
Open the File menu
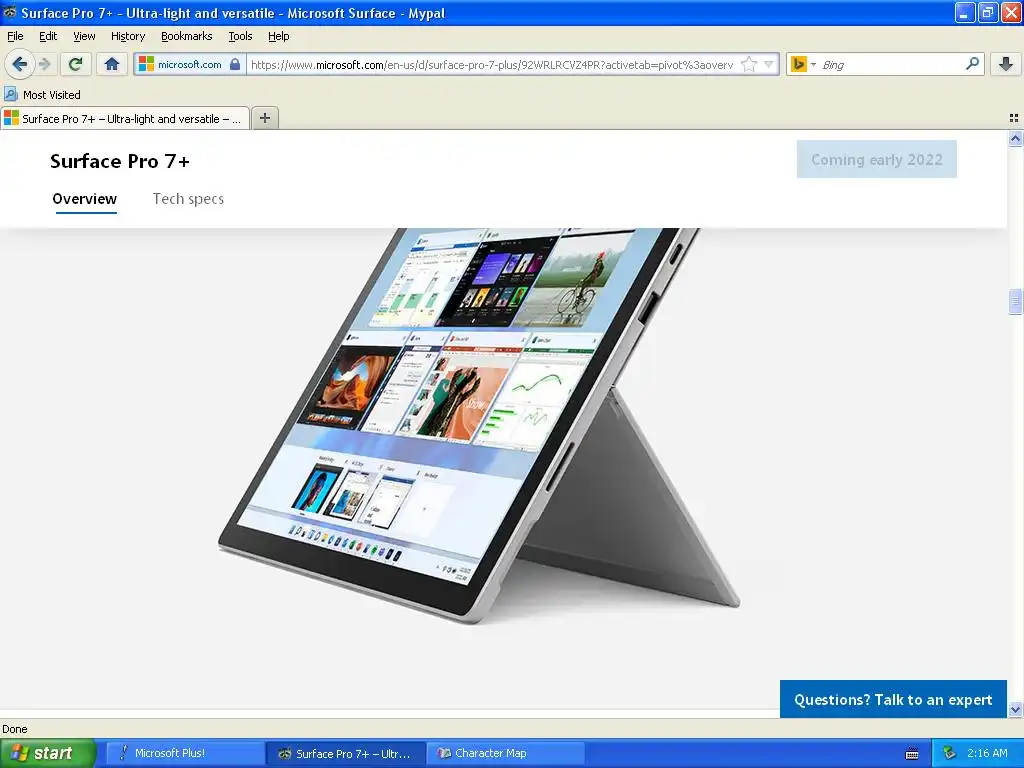pyautogui.click(x=15, y=36)
